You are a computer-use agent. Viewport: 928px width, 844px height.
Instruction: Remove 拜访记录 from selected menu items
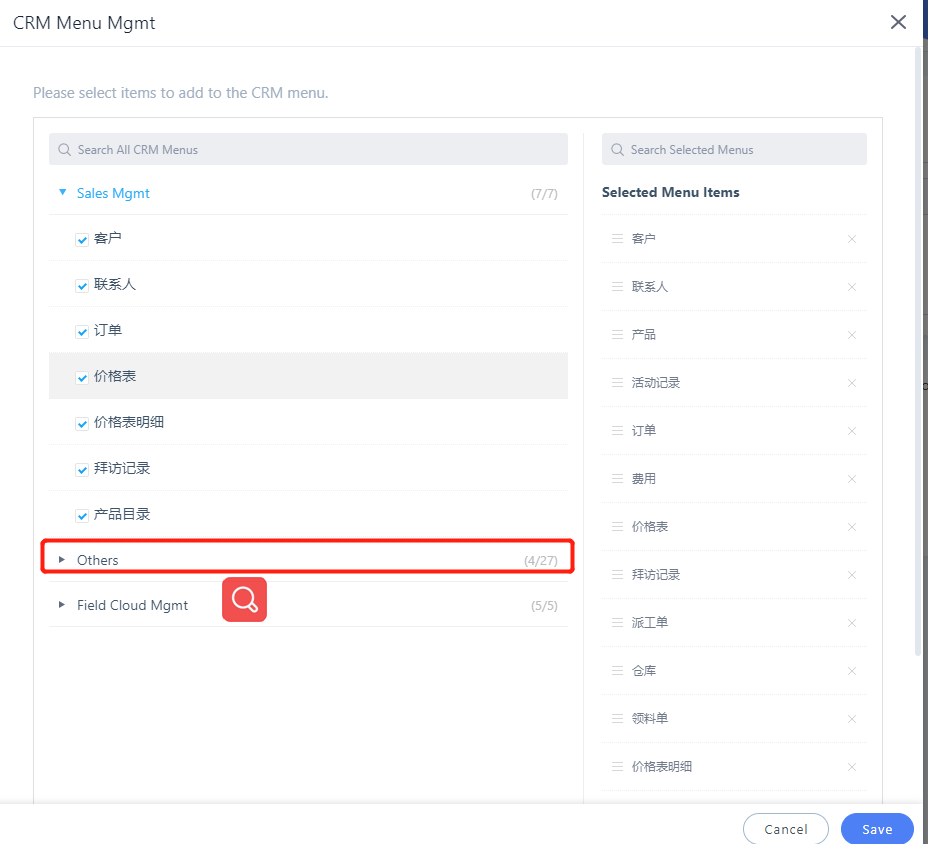point(852,575)
